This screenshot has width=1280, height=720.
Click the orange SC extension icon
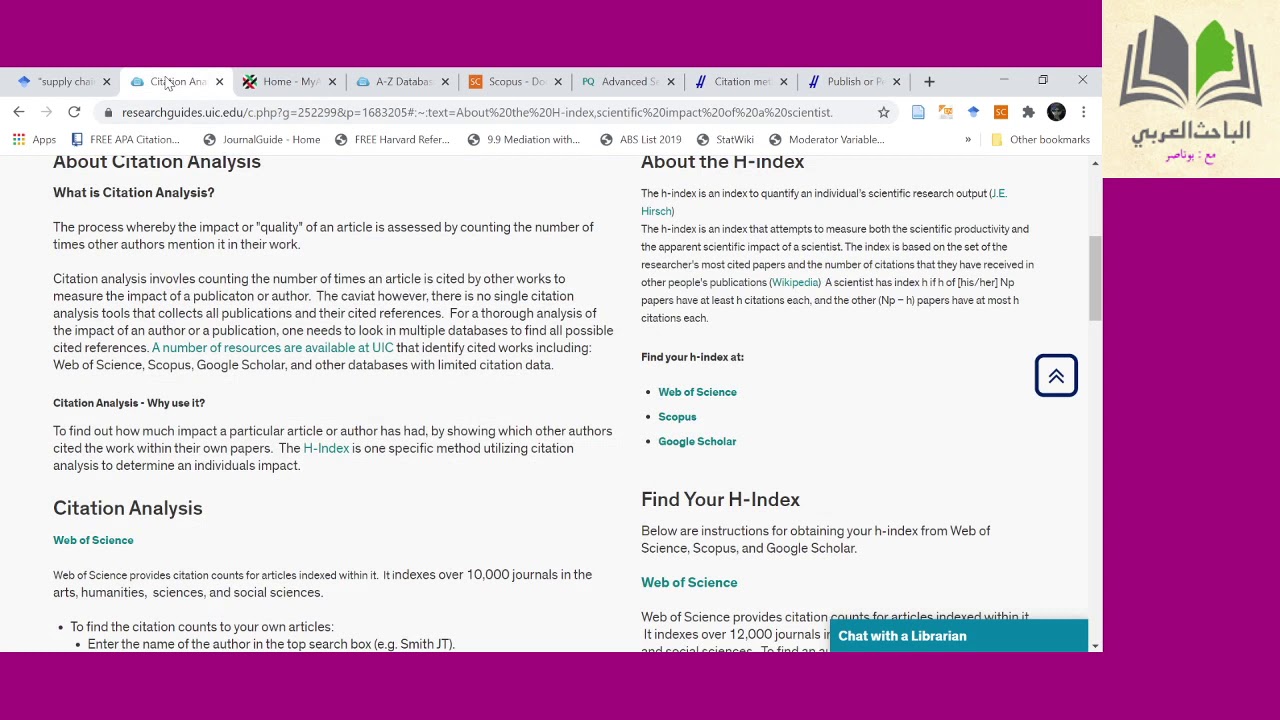1001,112
